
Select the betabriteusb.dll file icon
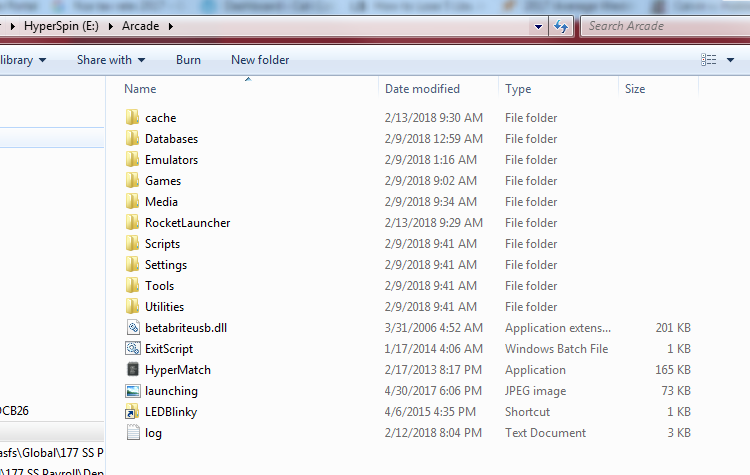click(132, 328)
